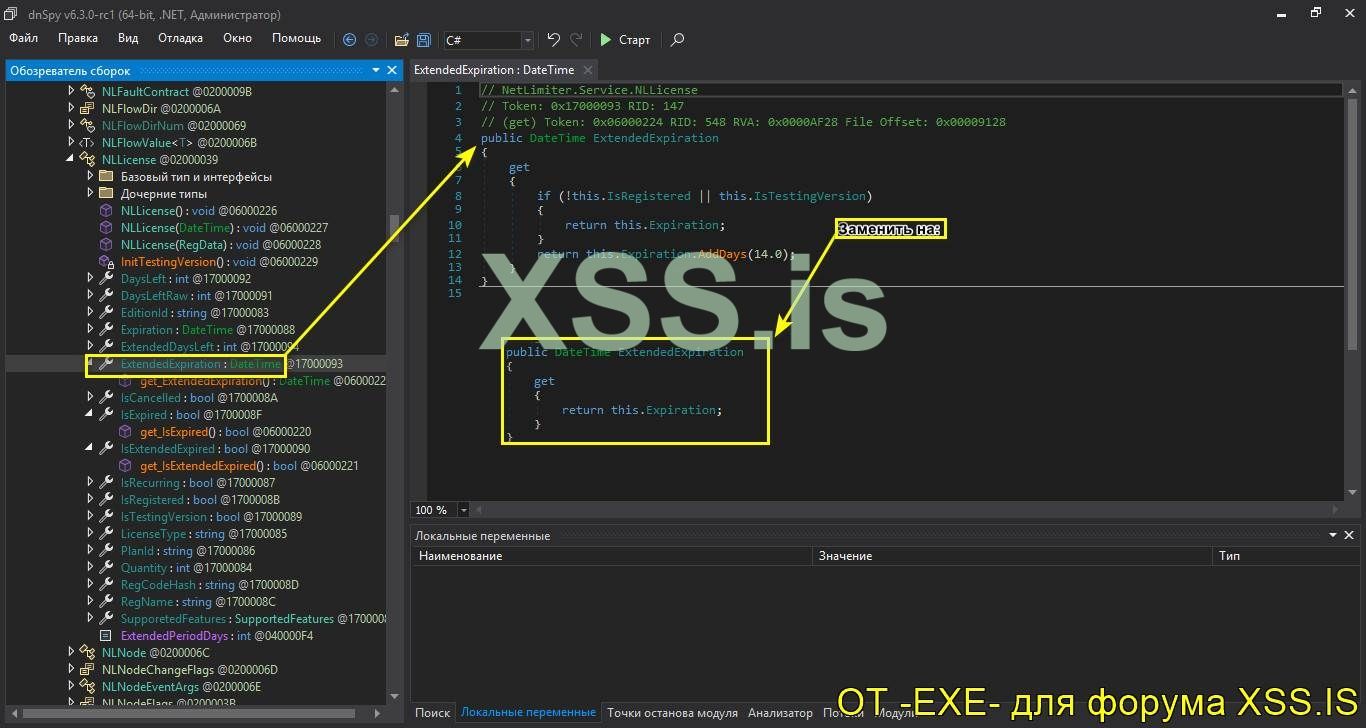The height and width of the screenshot is (728, 1366).
Task: Click the Search magnifier icon in toolbar
Action: pyautogui.click(x=677, y=40)
